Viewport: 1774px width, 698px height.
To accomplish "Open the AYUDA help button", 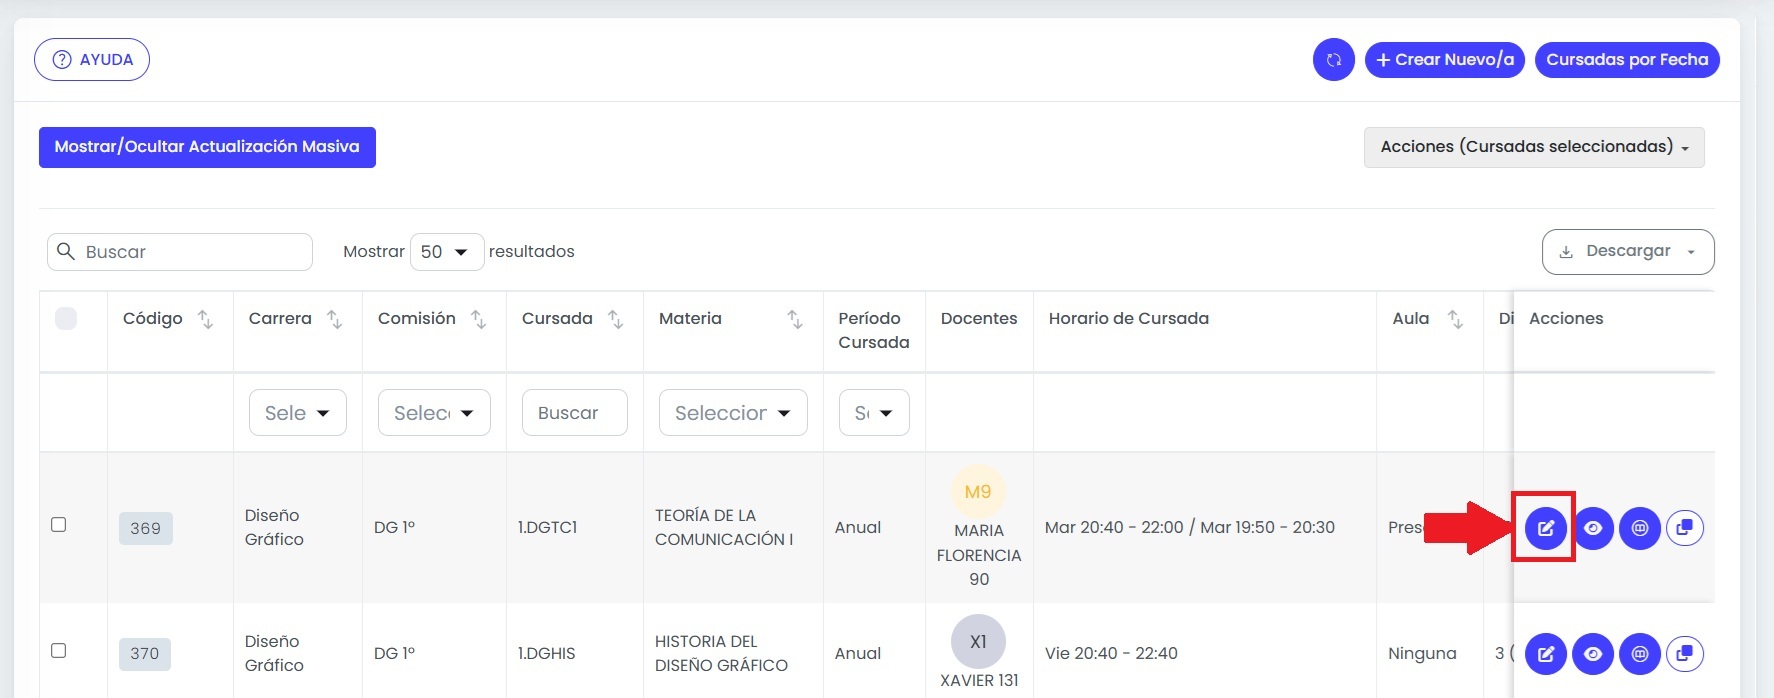I will pyautogui.click(x=92, y=59).
